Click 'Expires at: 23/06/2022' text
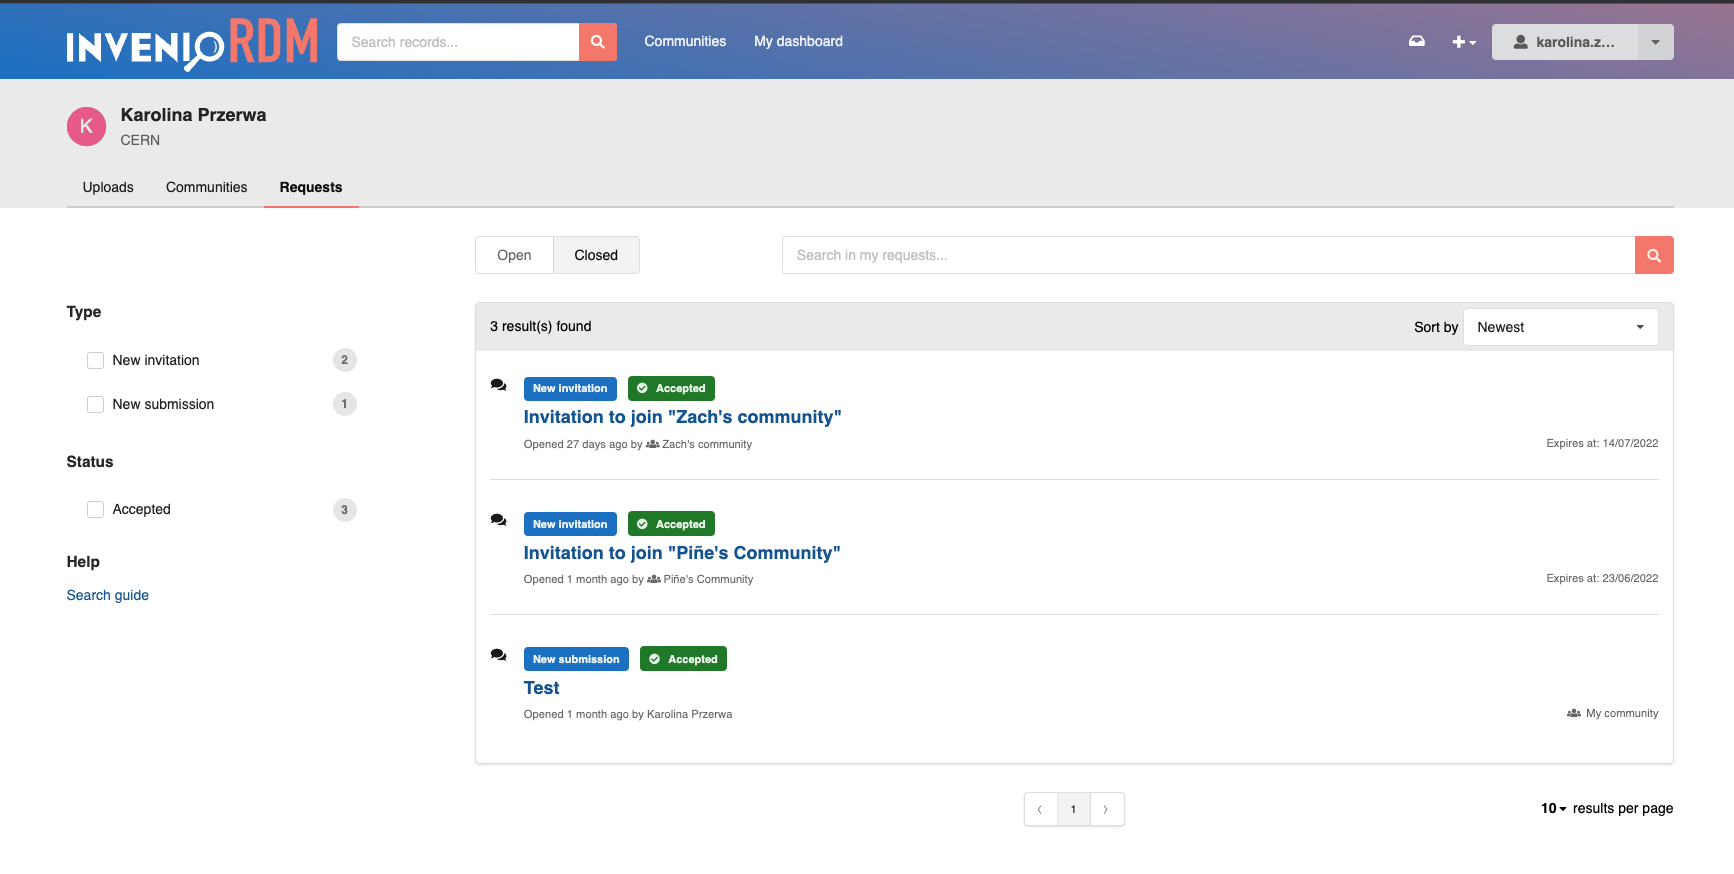 point(1602,578)
